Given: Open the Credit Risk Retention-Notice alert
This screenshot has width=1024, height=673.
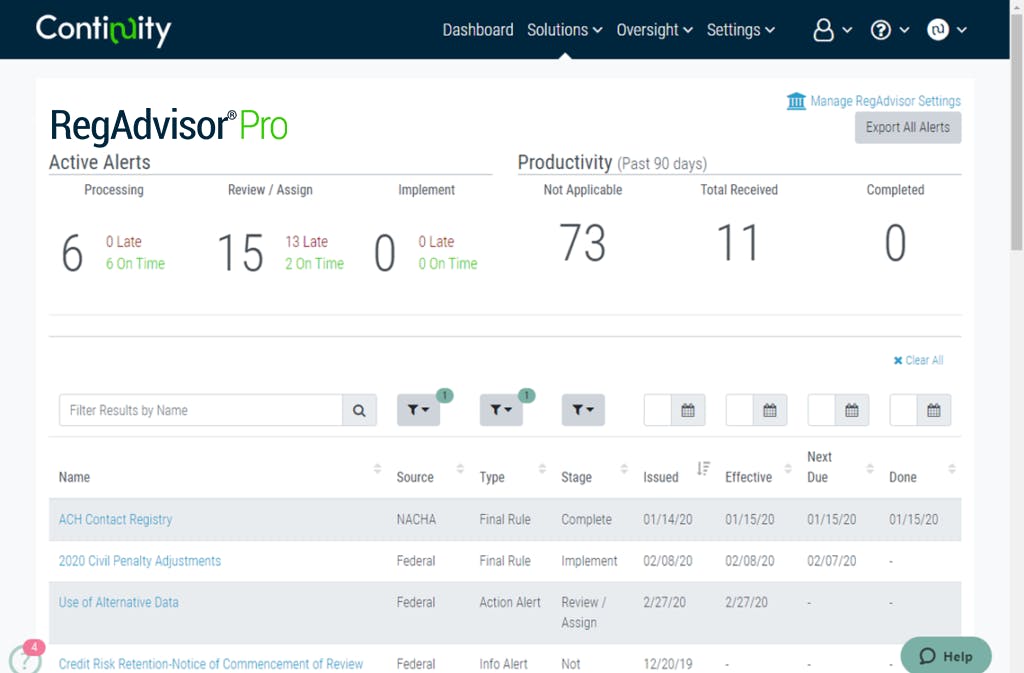Looking at the screenshot, I should coord(211,664).
